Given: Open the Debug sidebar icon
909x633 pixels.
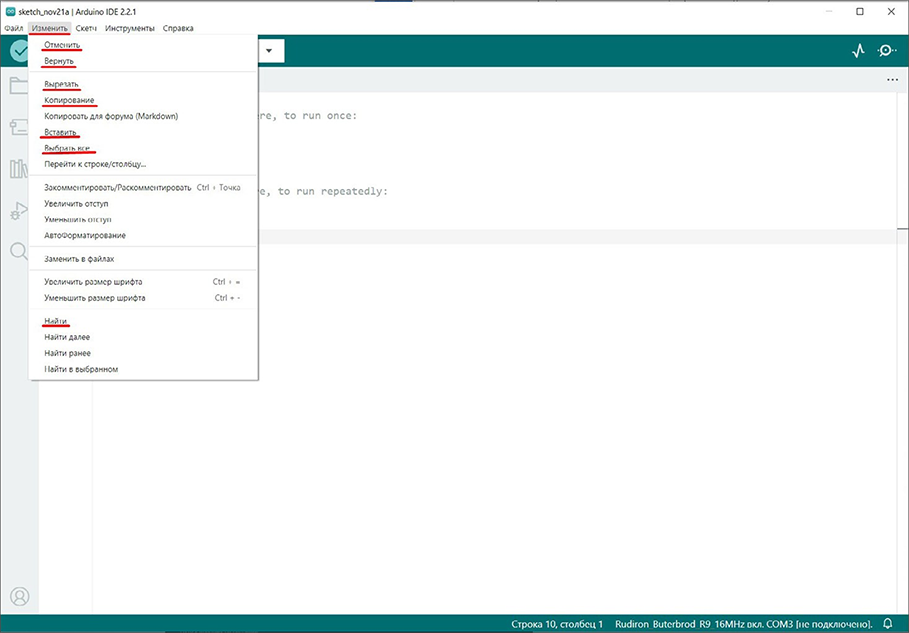Looking at the screenshot, I should coord(19,210).
